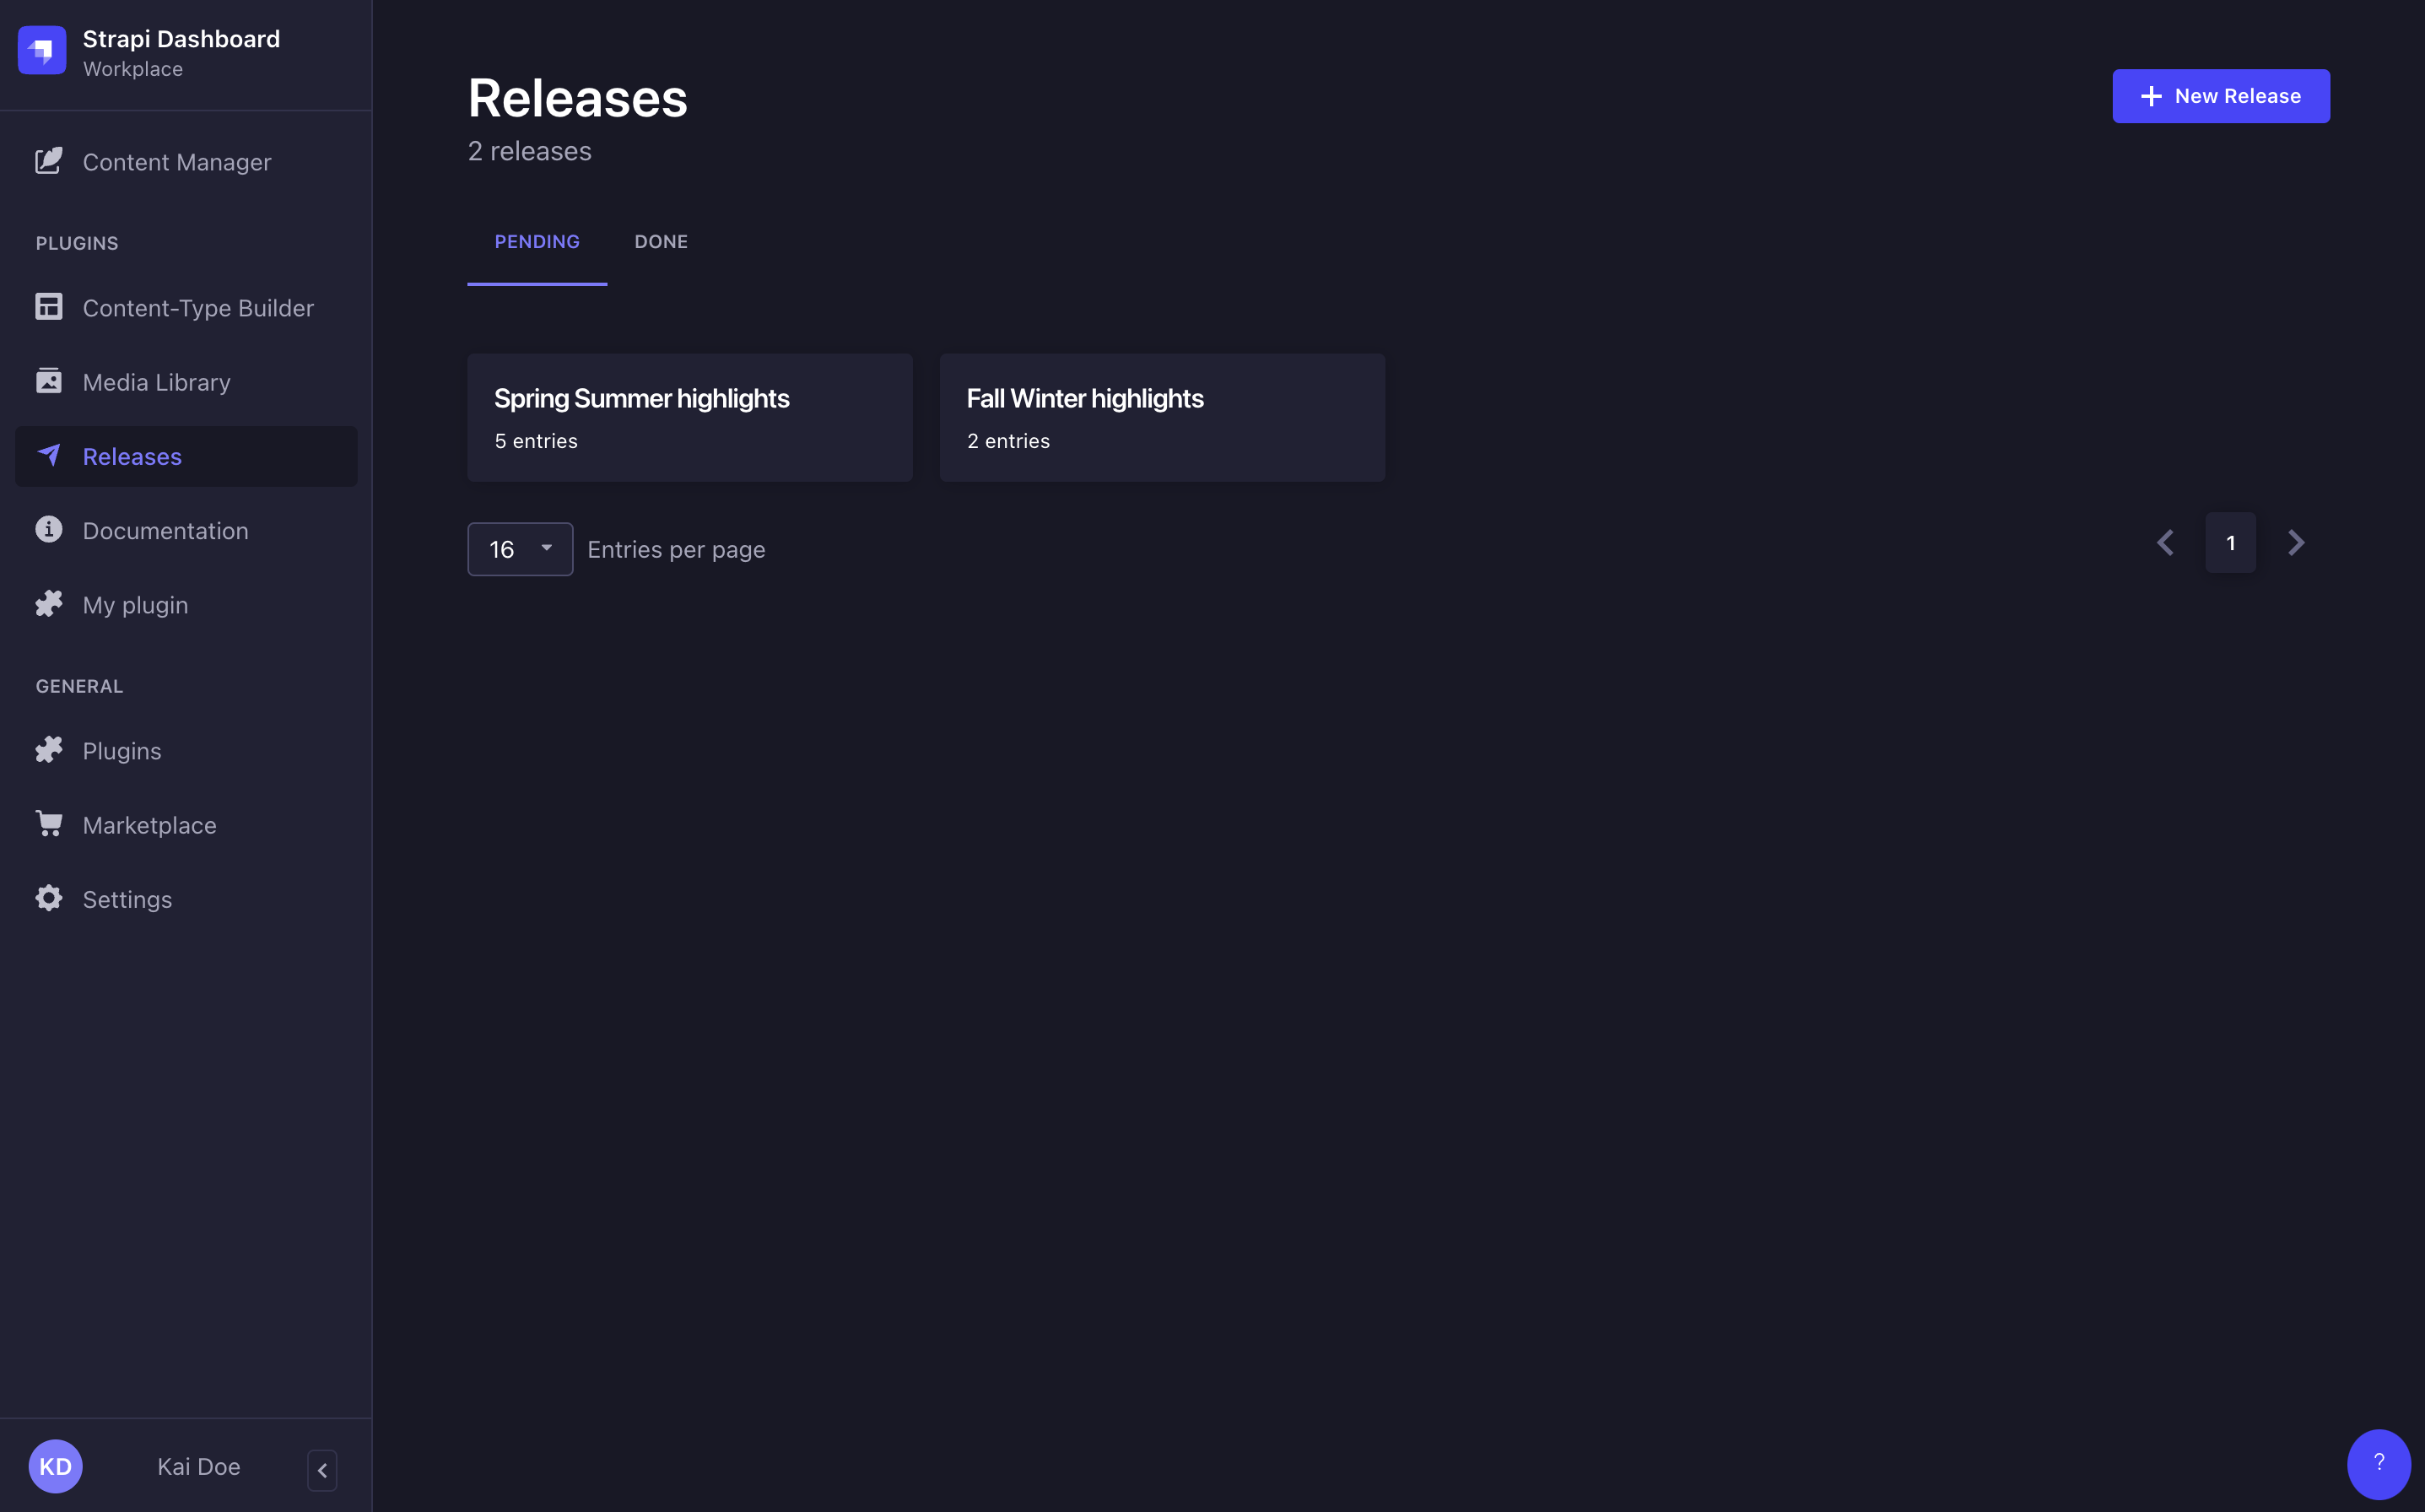Screen dimensions: 2425x1512
Task: Select the PENDING tab
Action: (x=537, y=241)
